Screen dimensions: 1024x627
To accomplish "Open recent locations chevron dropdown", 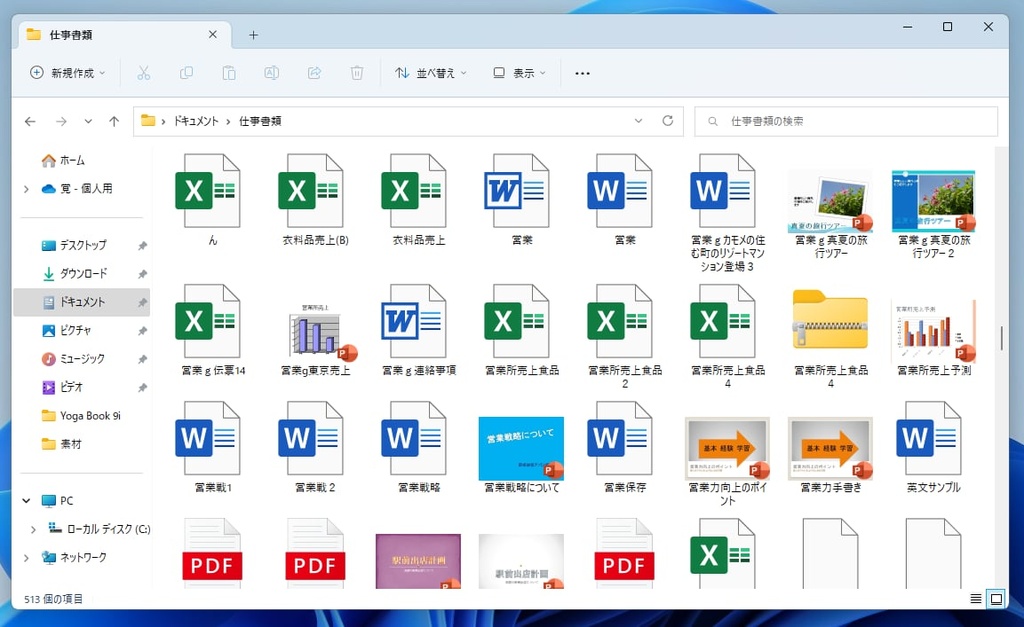I will 88,121.
